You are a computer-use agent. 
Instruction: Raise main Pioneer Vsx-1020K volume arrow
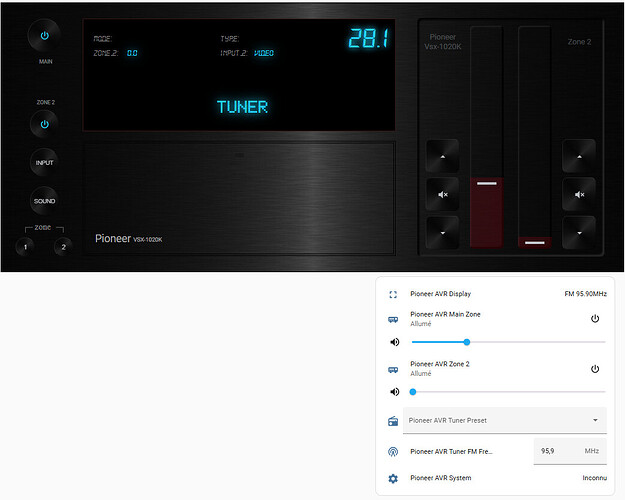tap(442, 156)
